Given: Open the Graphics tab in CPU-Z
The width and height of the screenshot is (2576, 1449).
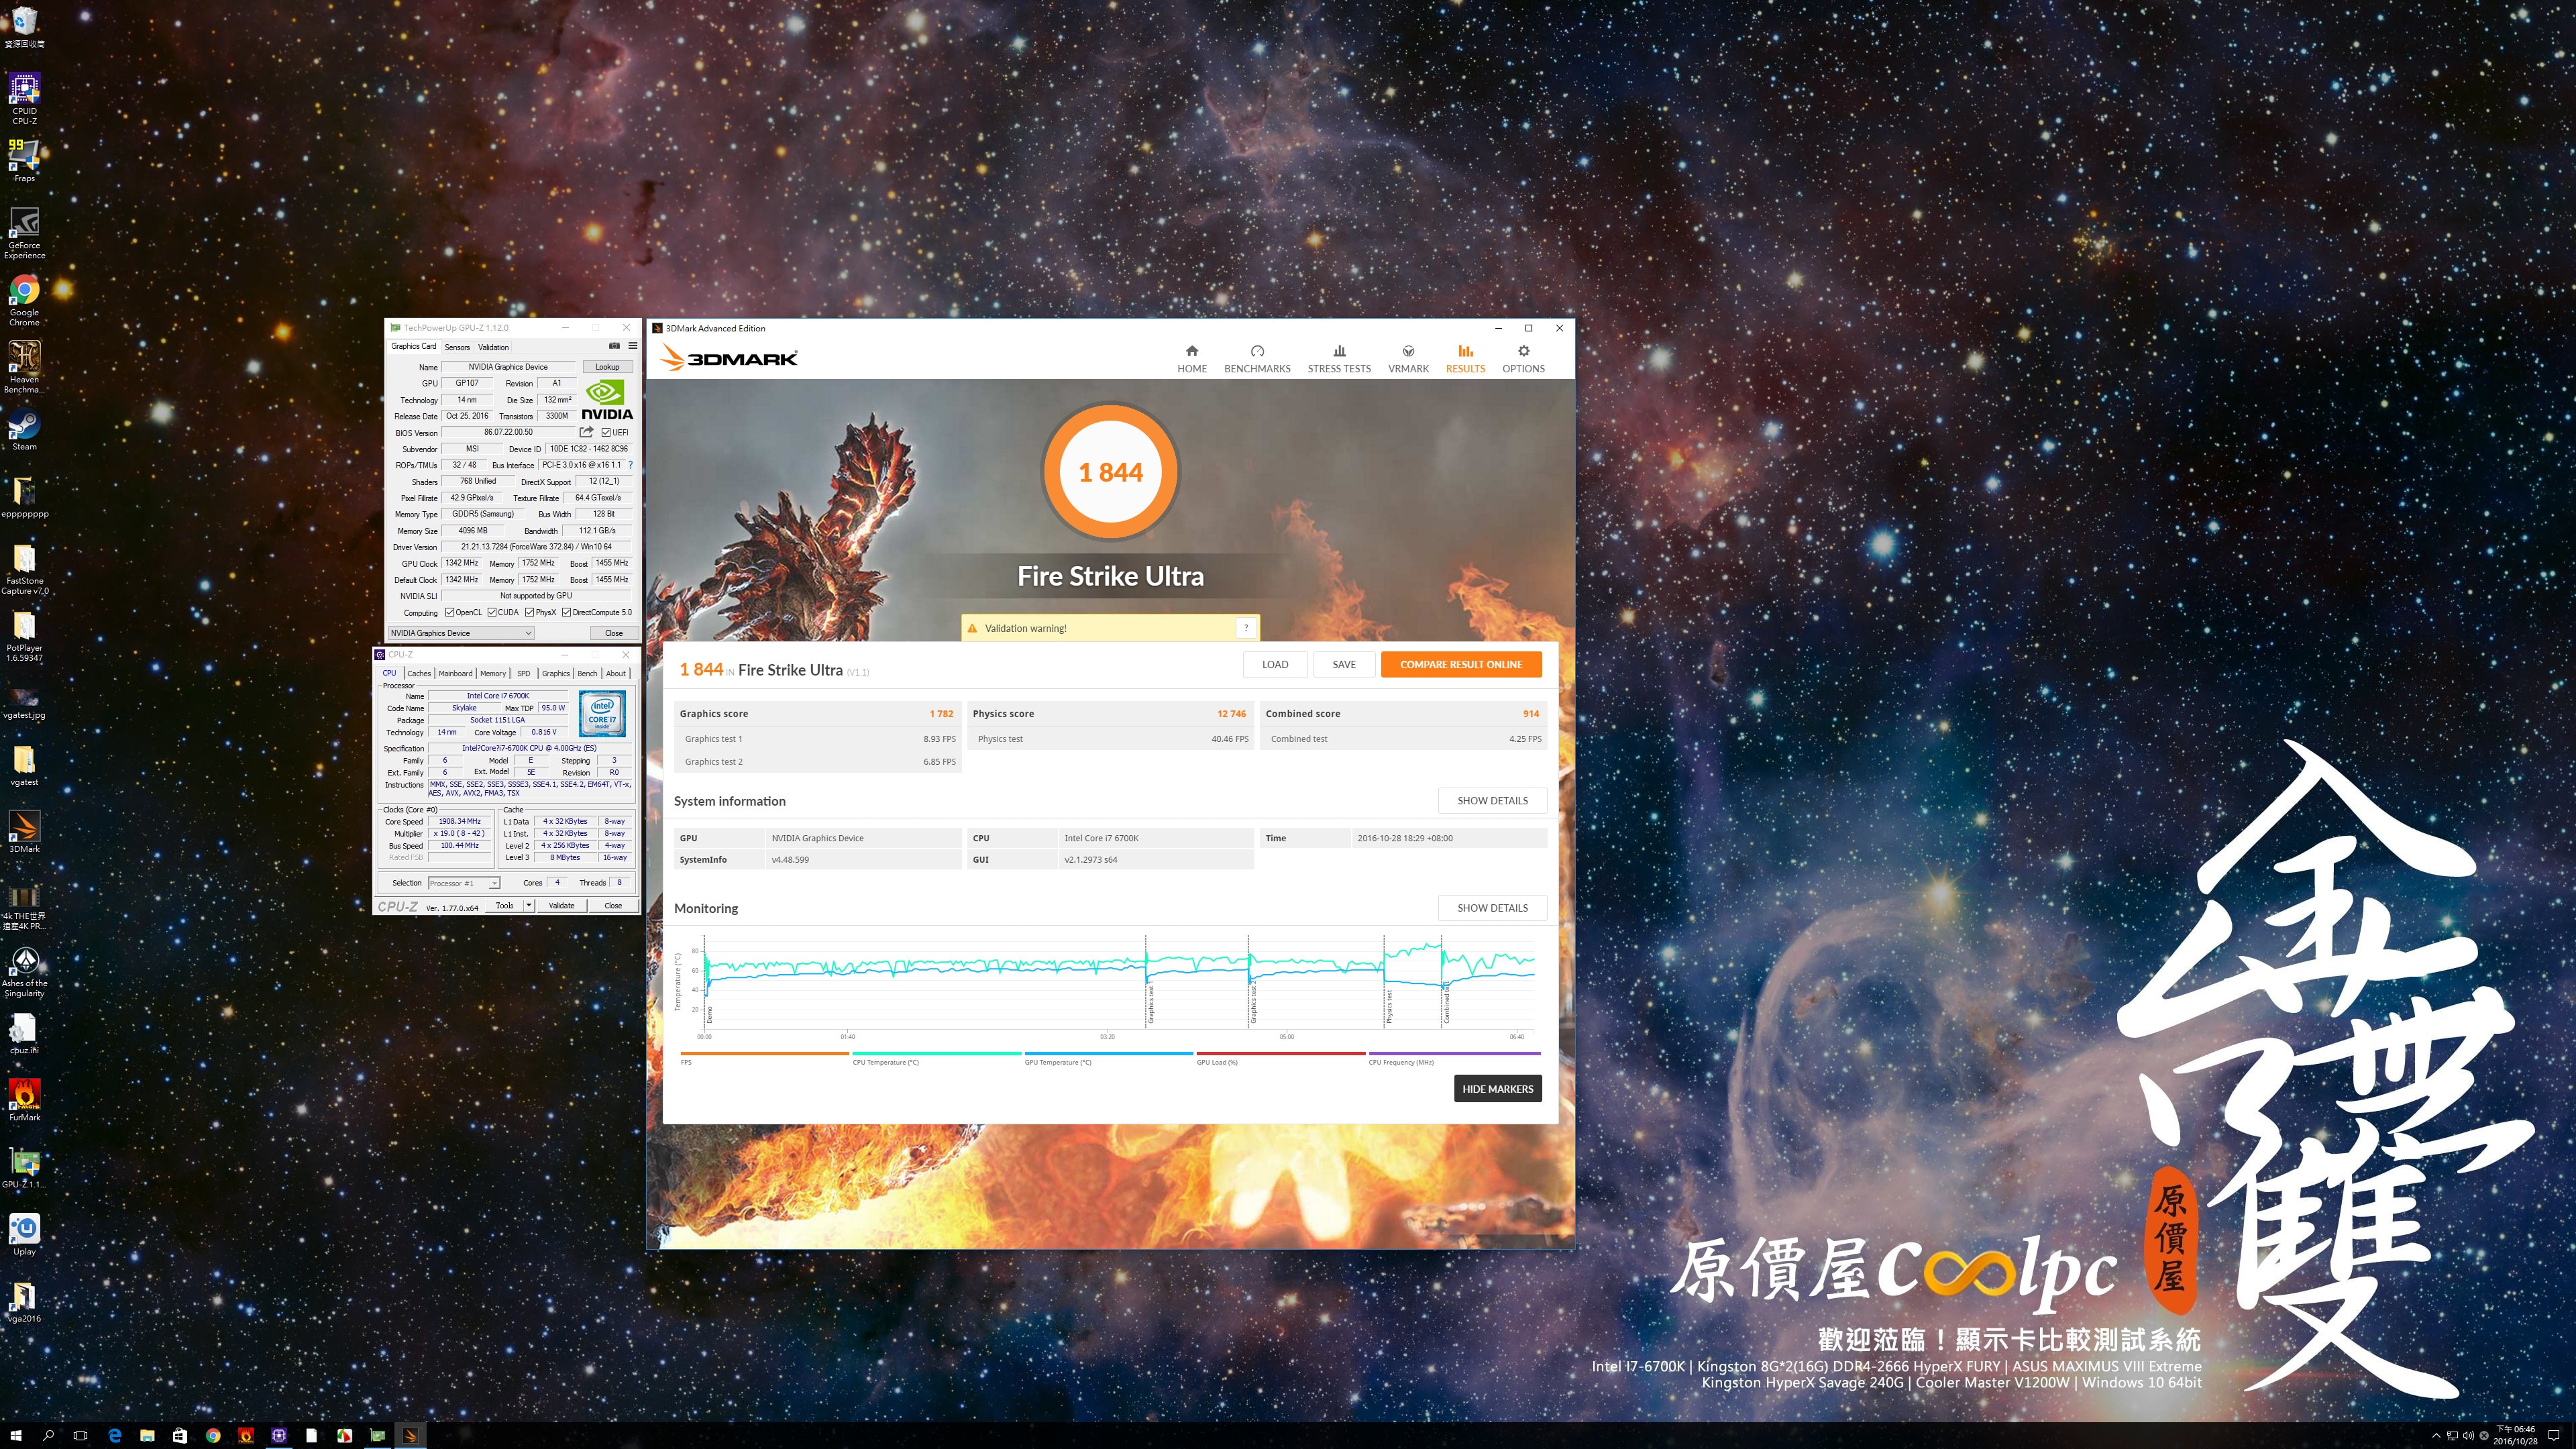Looking at the screenshot, I should pyautogui.click(x=556, y=673).
